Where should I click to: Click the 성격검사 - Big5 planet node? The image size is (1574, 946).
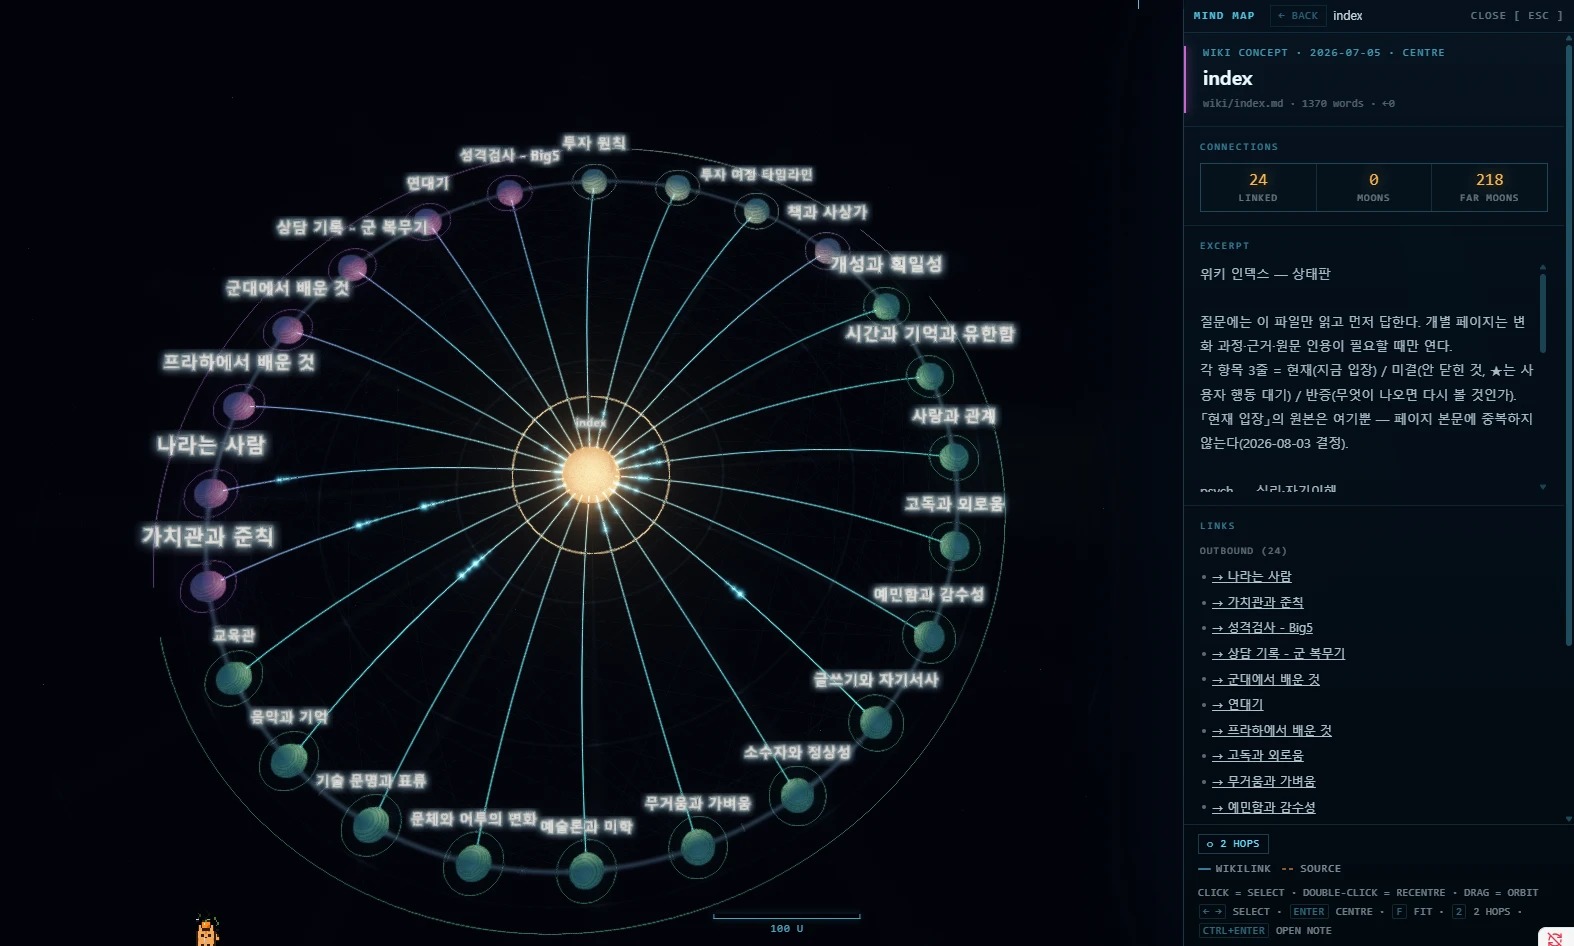click(510, 192)
